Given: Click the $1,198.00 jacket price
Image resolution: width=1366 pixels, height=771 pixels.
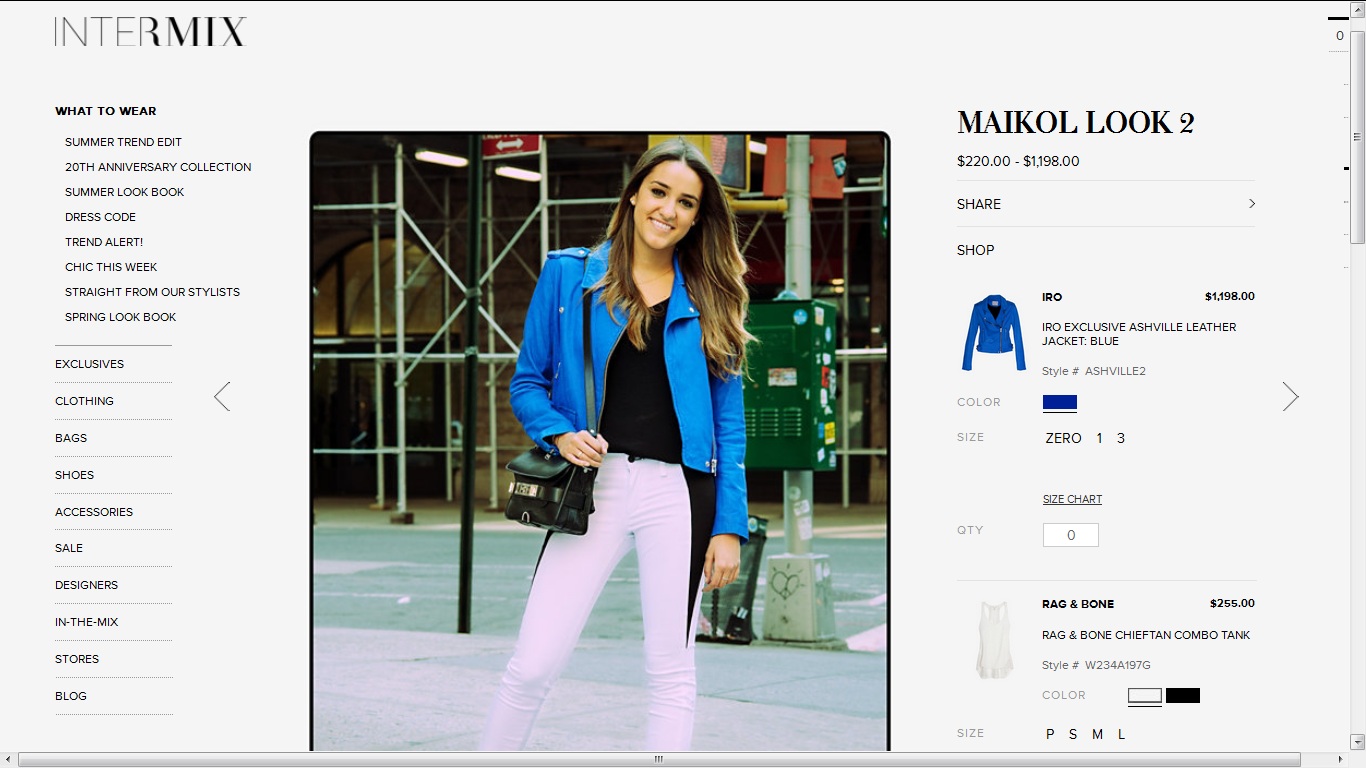Looking at the screenshot, I should click(x=1230, y=297).
